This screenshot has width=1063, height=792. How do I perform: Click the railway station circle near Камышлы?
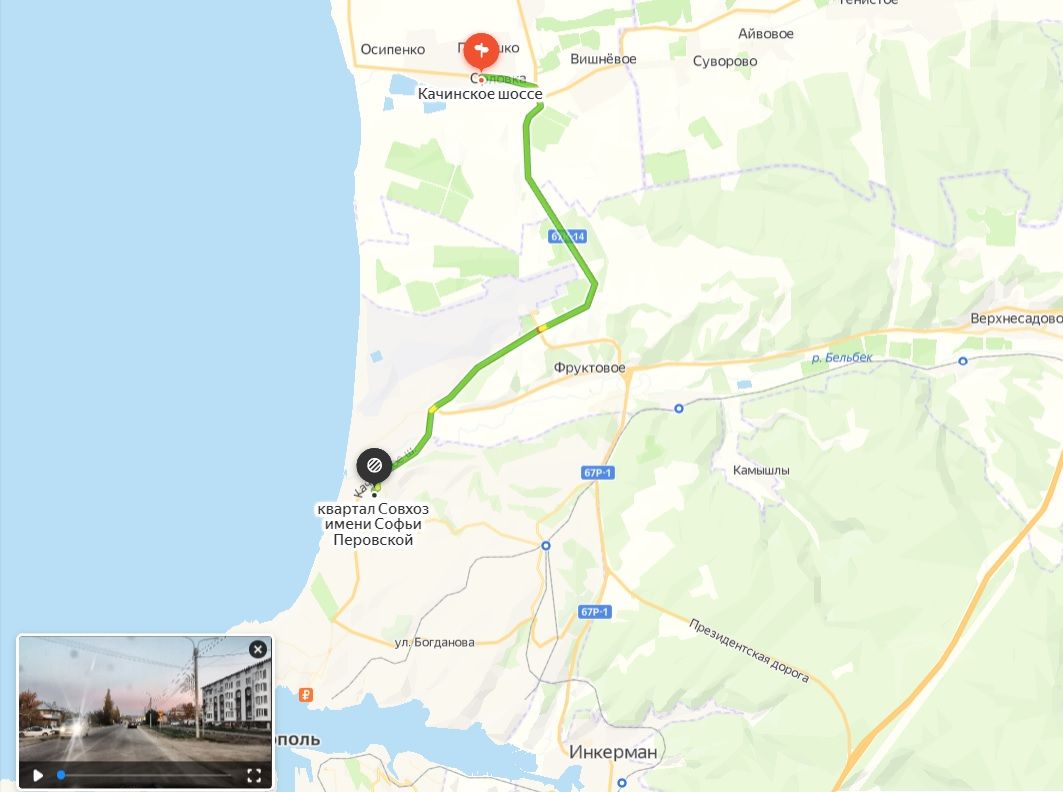679,408
